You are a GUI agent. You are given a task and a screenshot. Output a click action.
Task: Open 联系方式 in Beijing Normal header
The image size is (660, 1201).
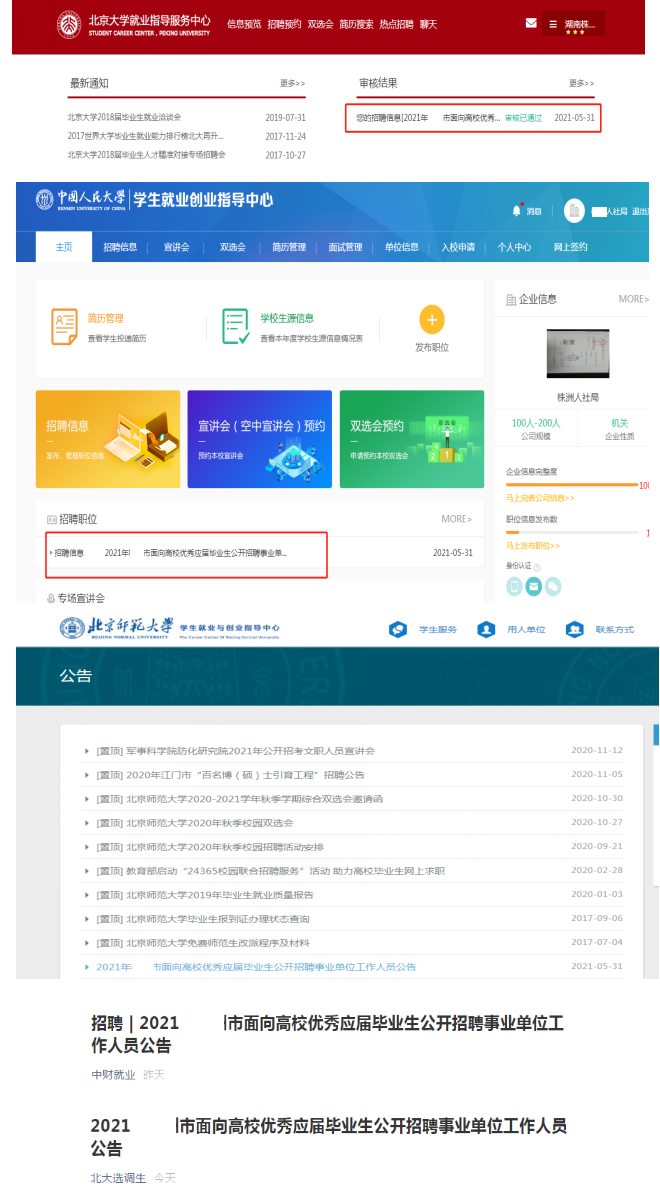(x=600, y=629)
